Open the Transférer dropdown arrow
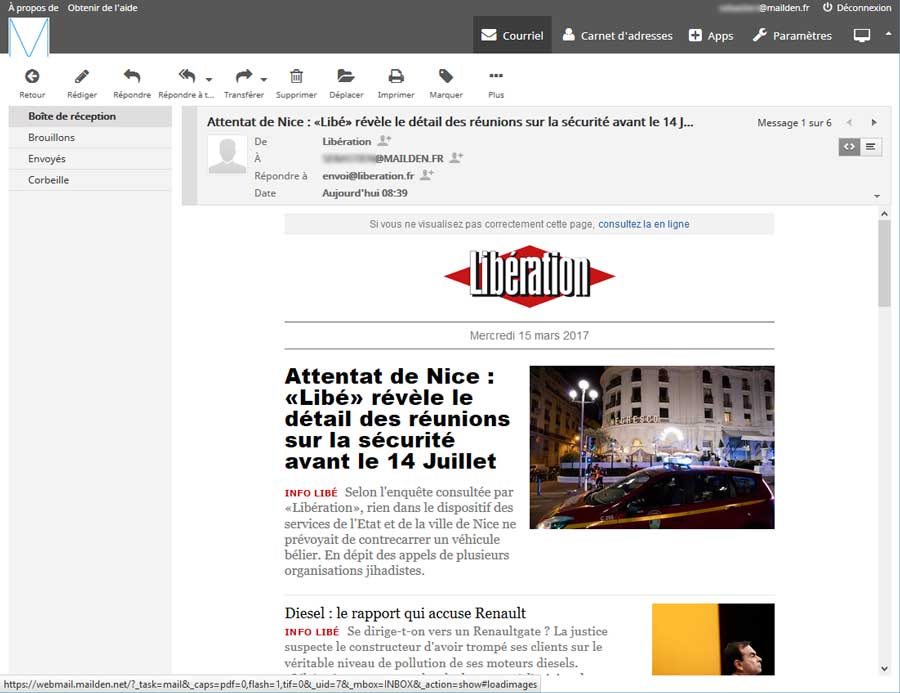The image size is (900, 693). pyautogui.click(x=263, y=79)
